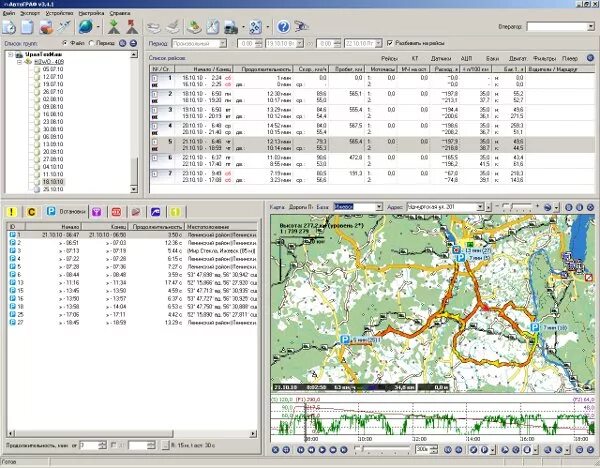Select the 11.10.10 file in tree
The height and width of the screenshot is (468, 600).
click(53, 174)
